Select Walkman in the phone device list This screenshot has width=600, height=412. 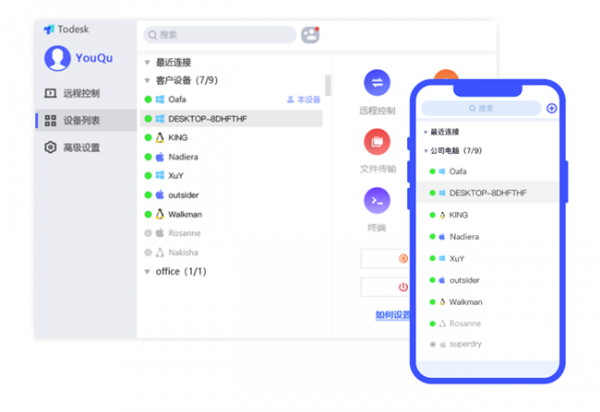(488, 302)
